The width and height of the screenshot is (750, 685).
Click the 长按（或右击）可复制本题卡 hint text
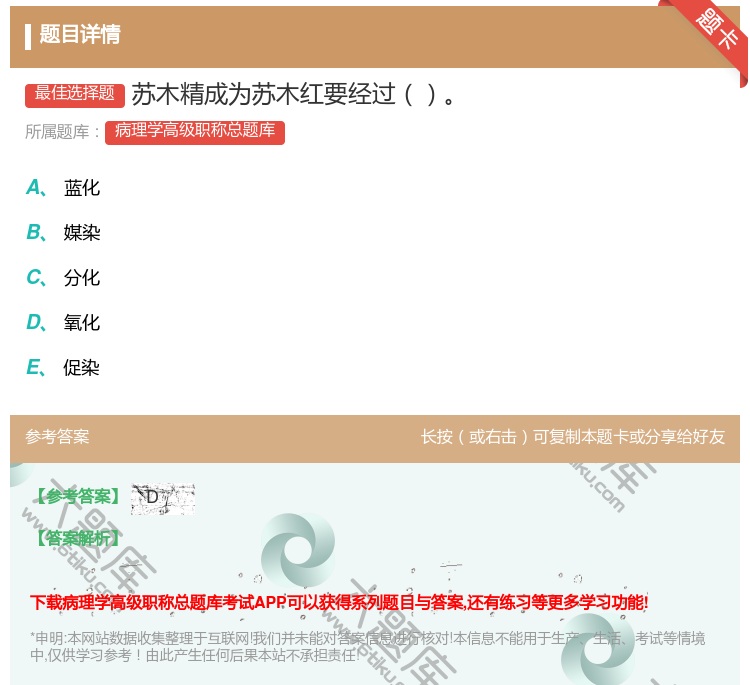click(573, 437)
